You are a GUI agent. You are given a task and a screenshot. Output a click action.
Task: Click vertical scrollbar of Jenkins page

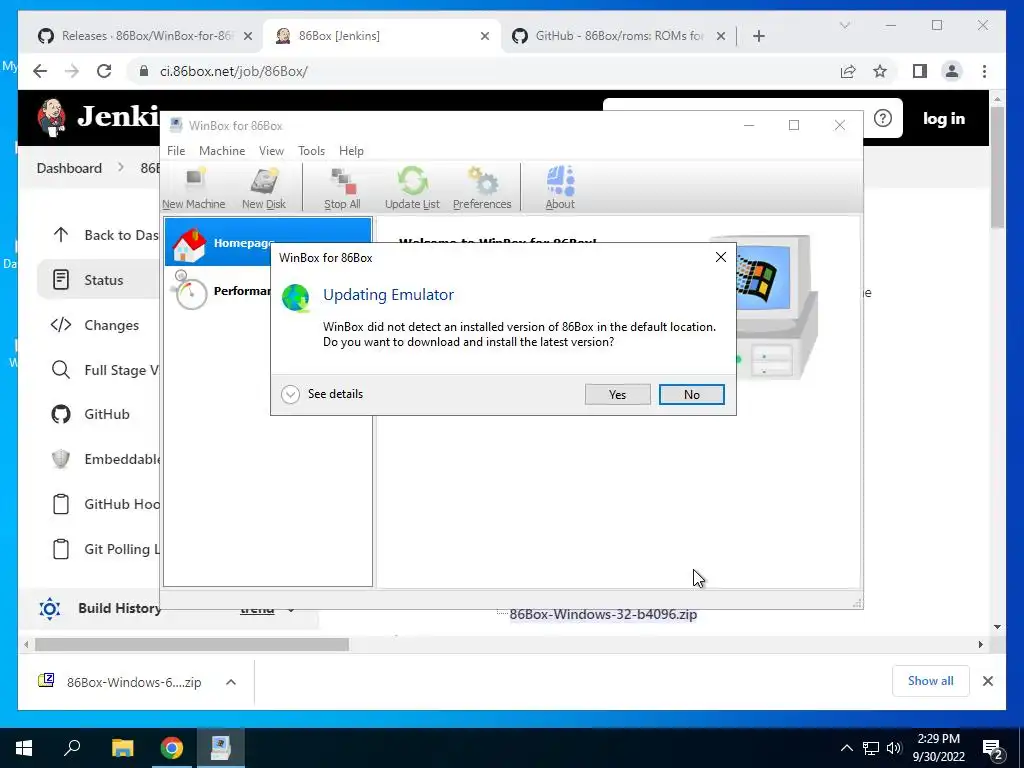[x=997, y=167]
